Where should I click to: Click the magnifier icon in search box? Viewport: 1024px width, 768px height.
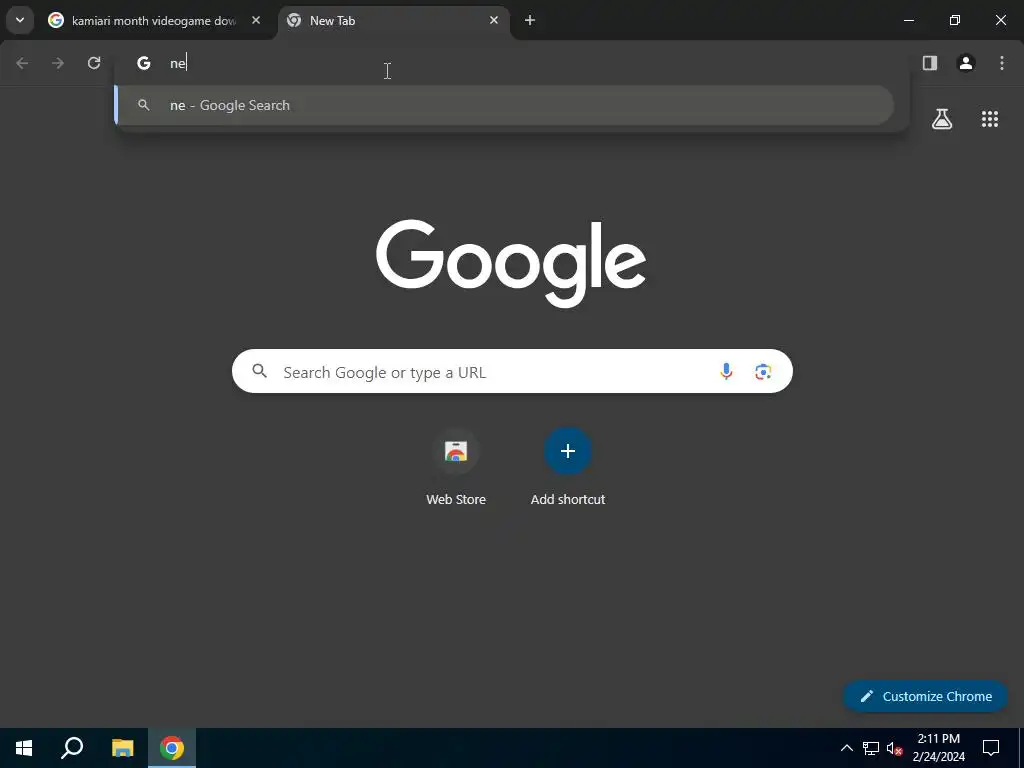pos(259,372)
